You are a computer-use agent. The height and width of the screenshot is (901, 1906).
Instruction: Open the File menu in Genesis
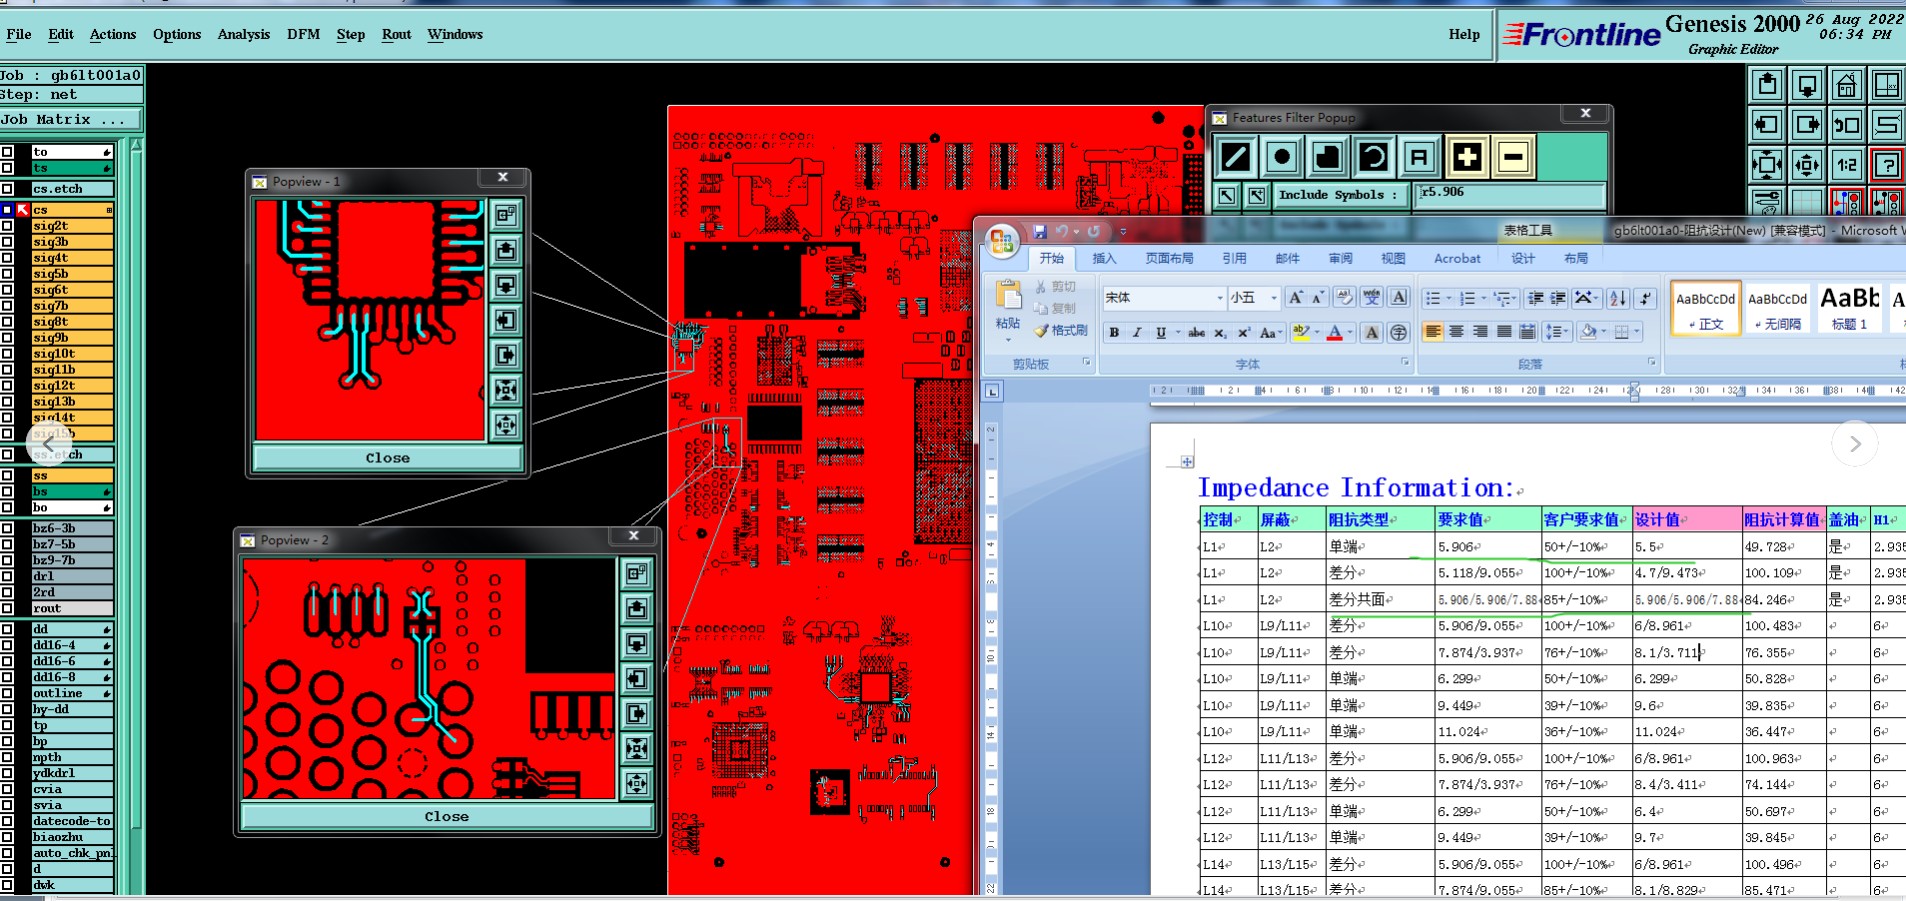point(19,34)
